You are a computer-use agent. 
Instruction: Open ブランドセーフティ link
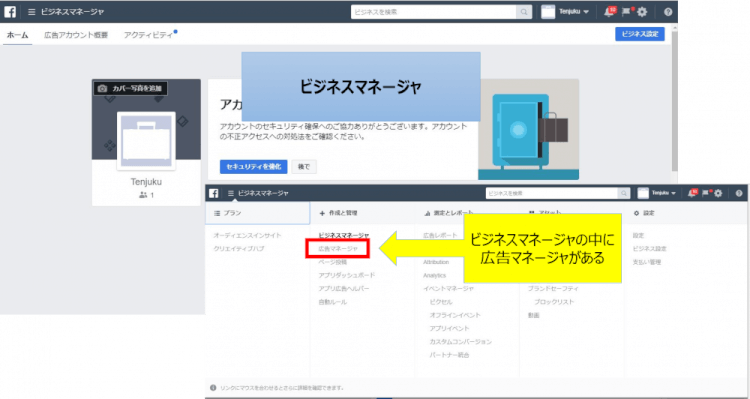click(553, 289)
